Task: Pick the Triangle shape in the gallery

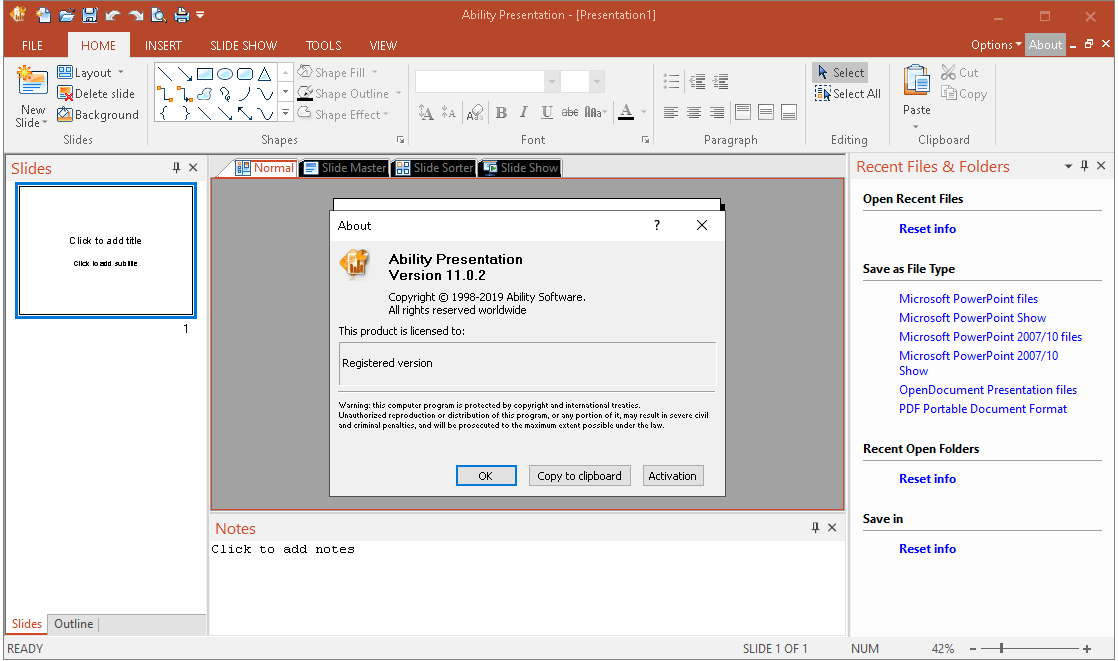Action: click(265, 73)
